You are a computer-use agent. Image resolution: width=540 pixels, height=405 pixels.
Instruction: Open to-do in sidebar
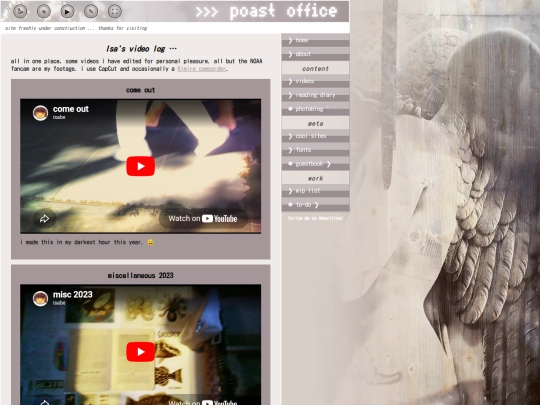pos(315,205)
